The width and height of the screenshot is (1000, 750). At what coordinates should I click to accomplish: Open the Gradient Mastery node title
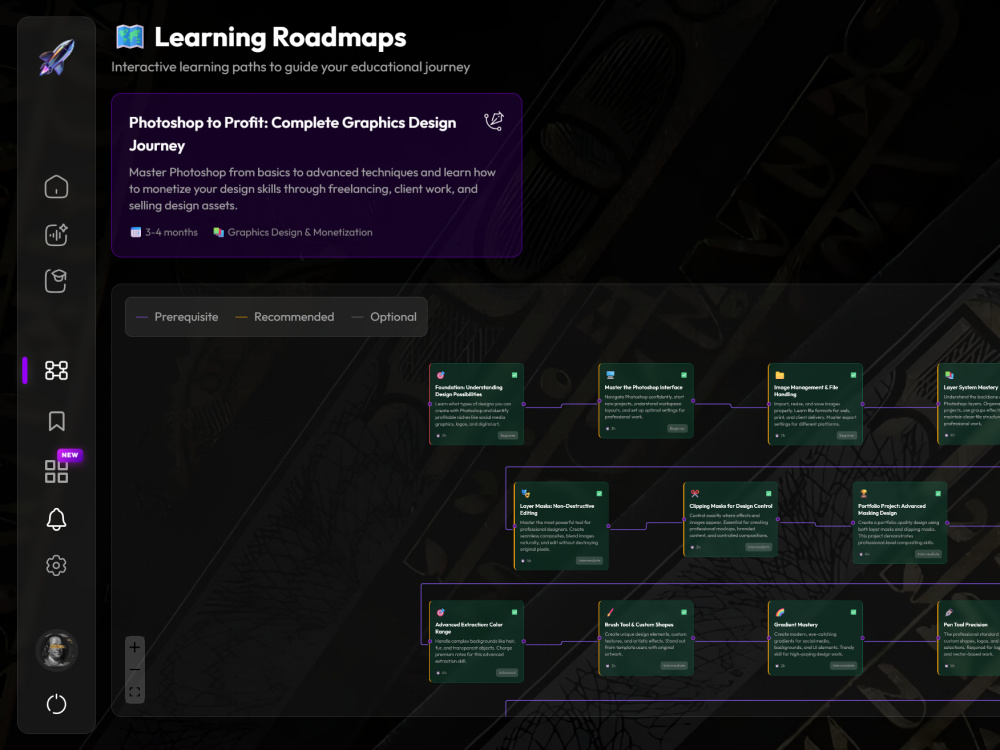click(x=796, y=624)
